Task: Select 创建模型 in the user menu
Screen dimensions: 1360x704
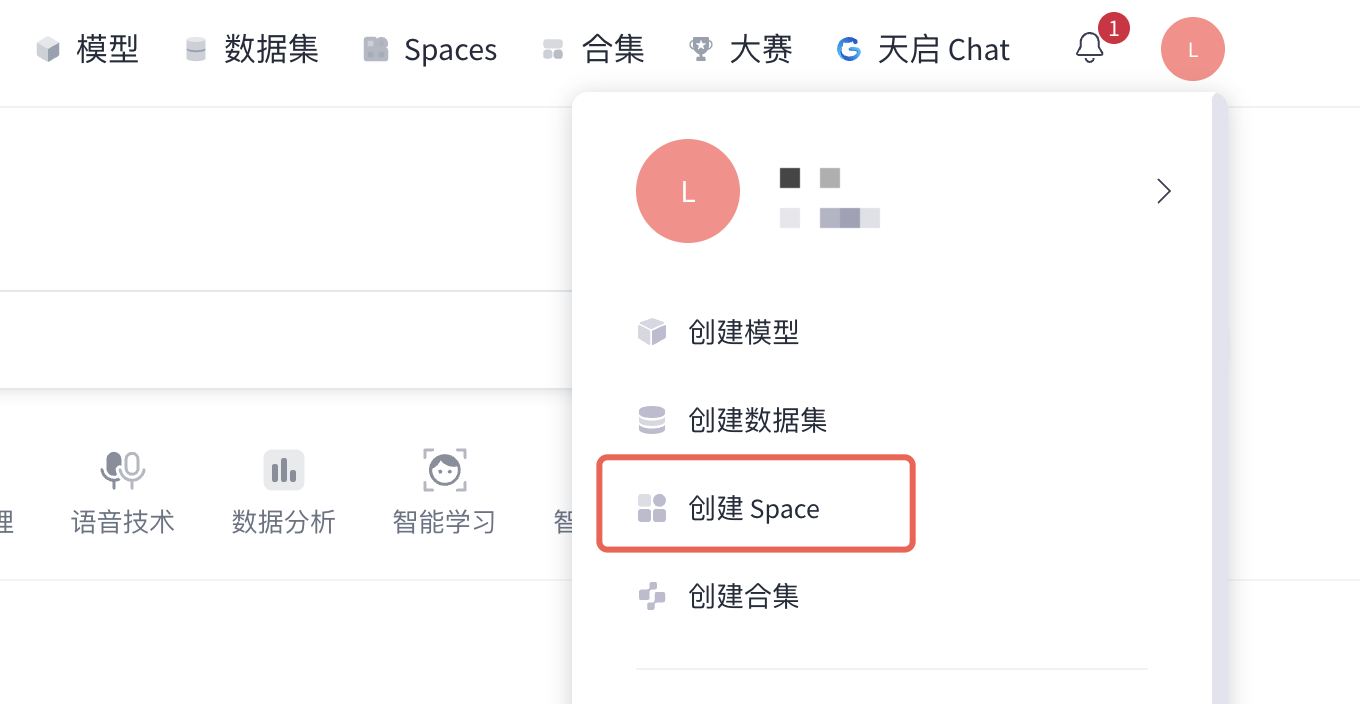Action: pos(744,332)
